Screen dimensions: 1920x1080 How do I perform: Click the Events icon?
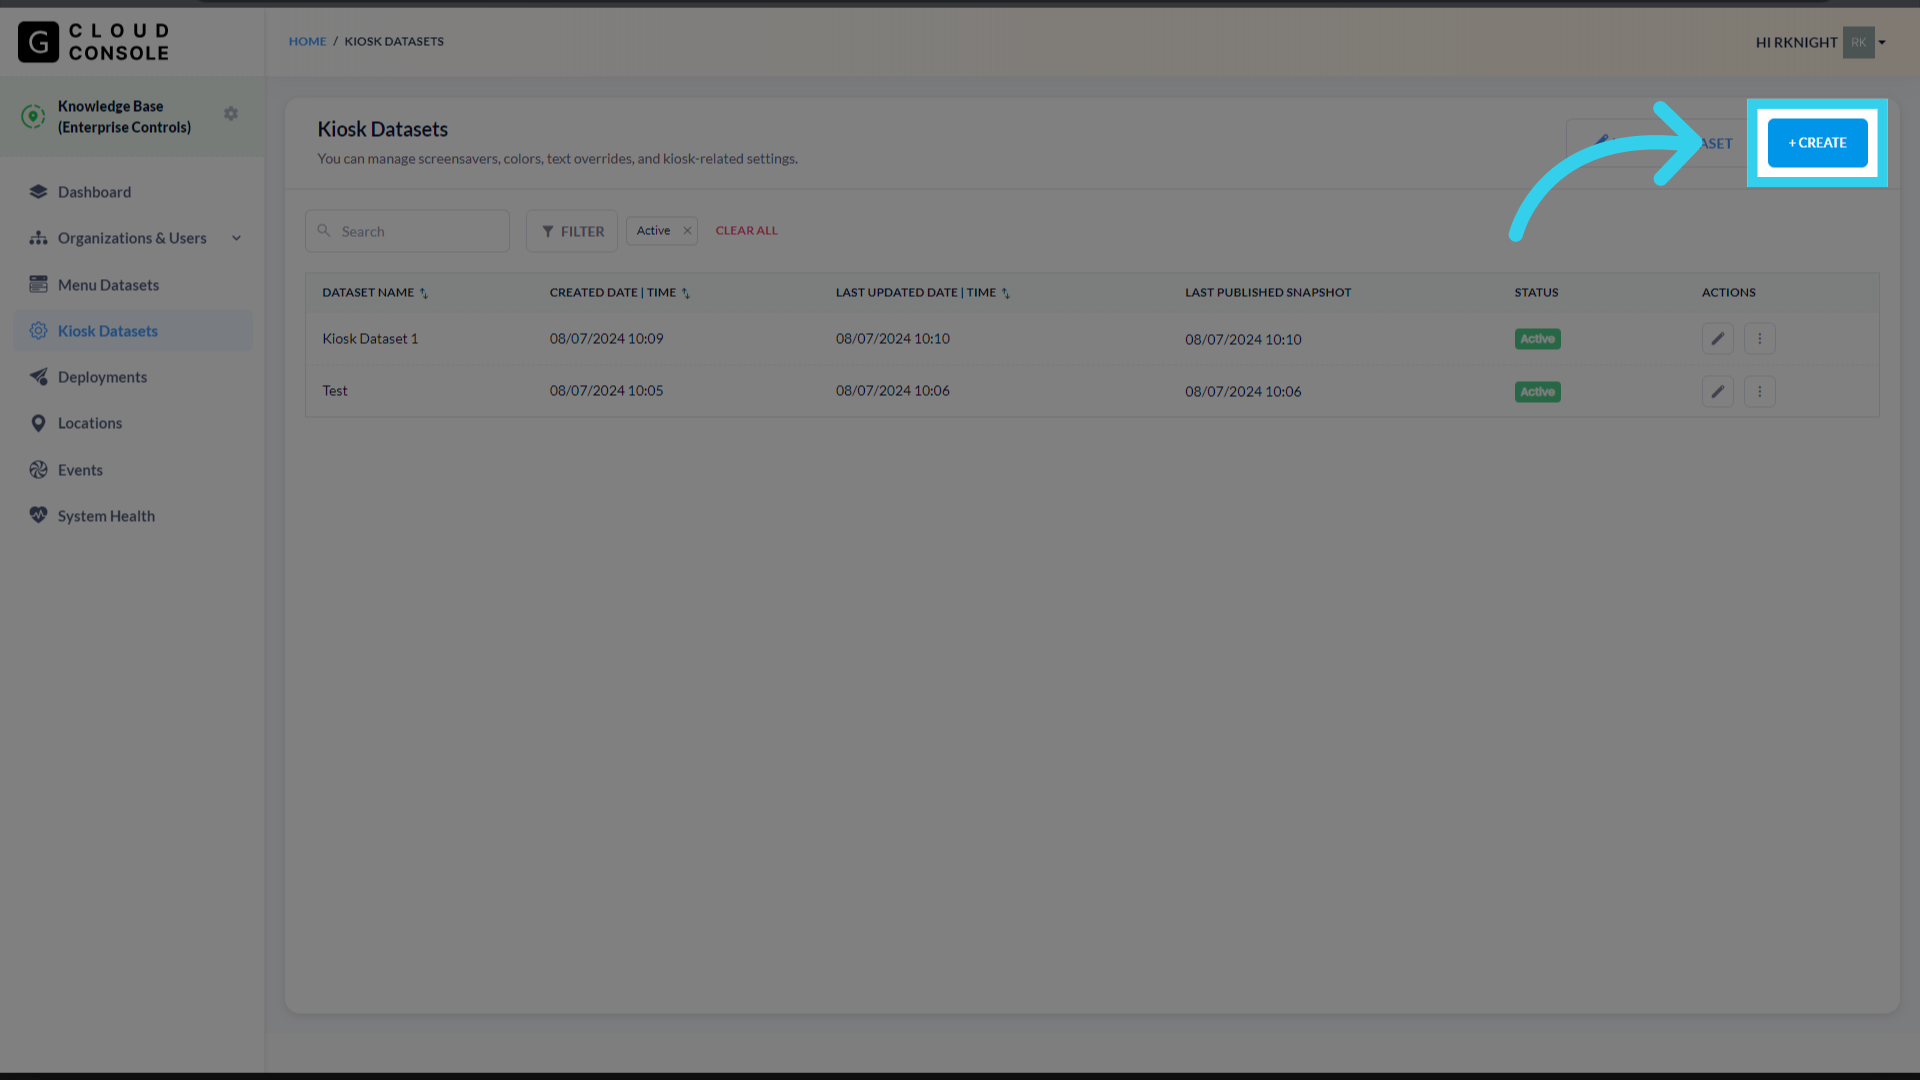click(x=38, y=470)
